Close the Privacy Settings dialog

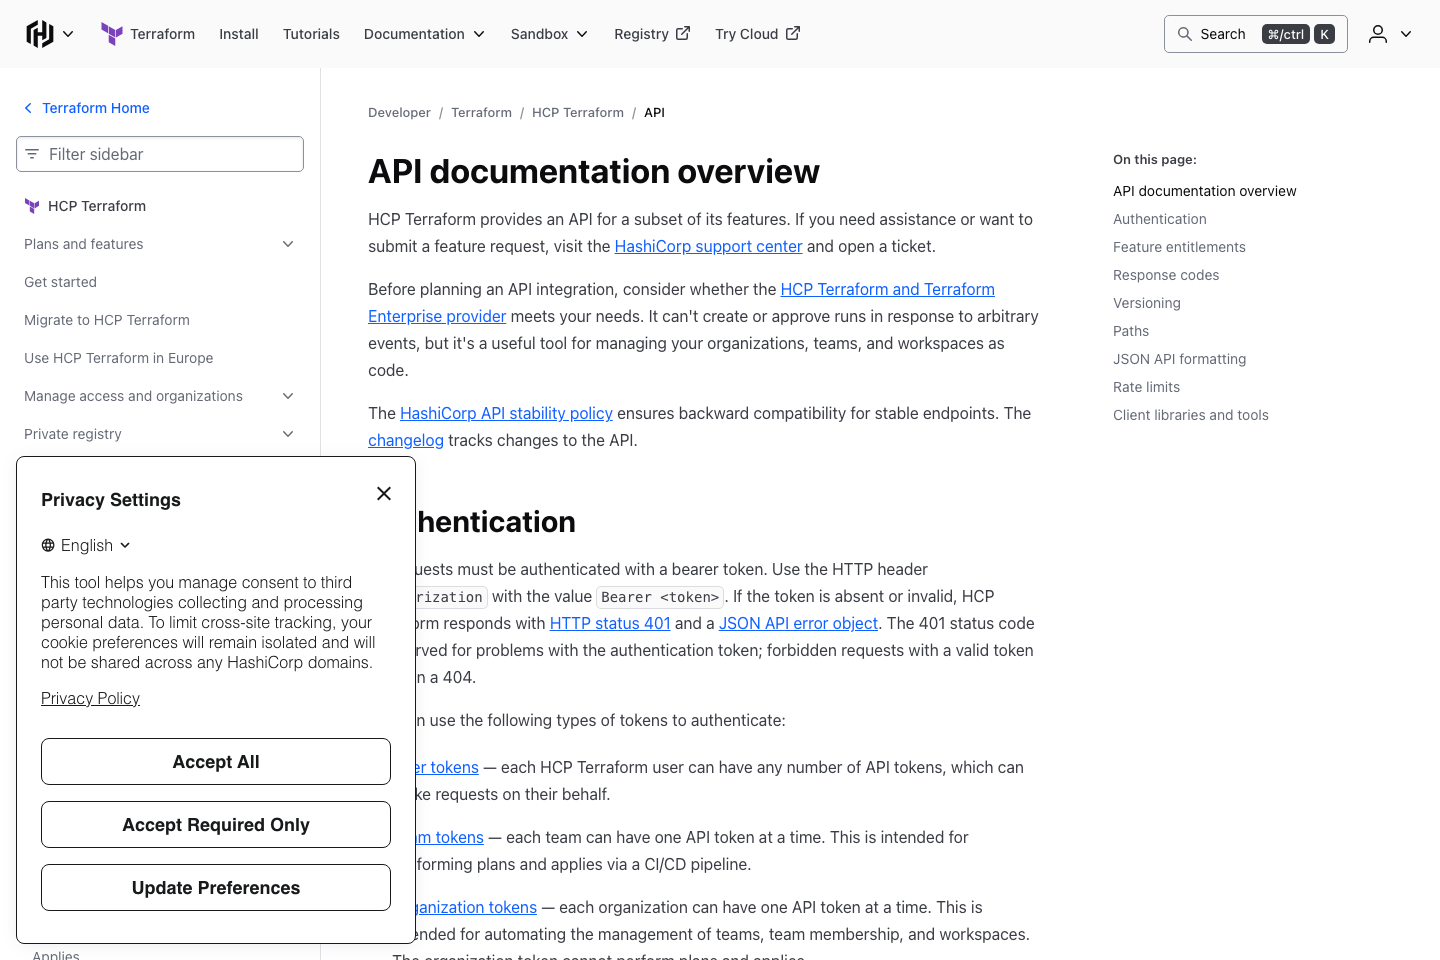384,493
